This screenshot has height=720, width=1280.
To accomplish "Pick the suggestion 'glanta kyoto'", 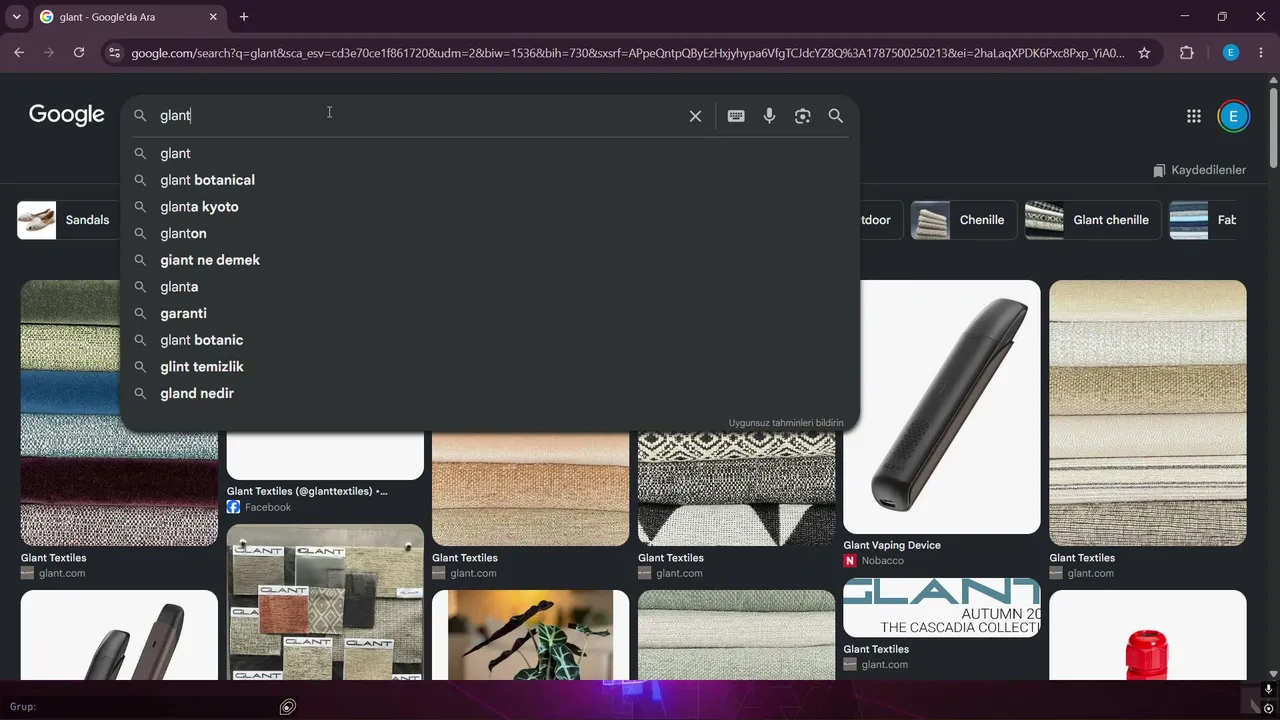I will click(490, 207).
